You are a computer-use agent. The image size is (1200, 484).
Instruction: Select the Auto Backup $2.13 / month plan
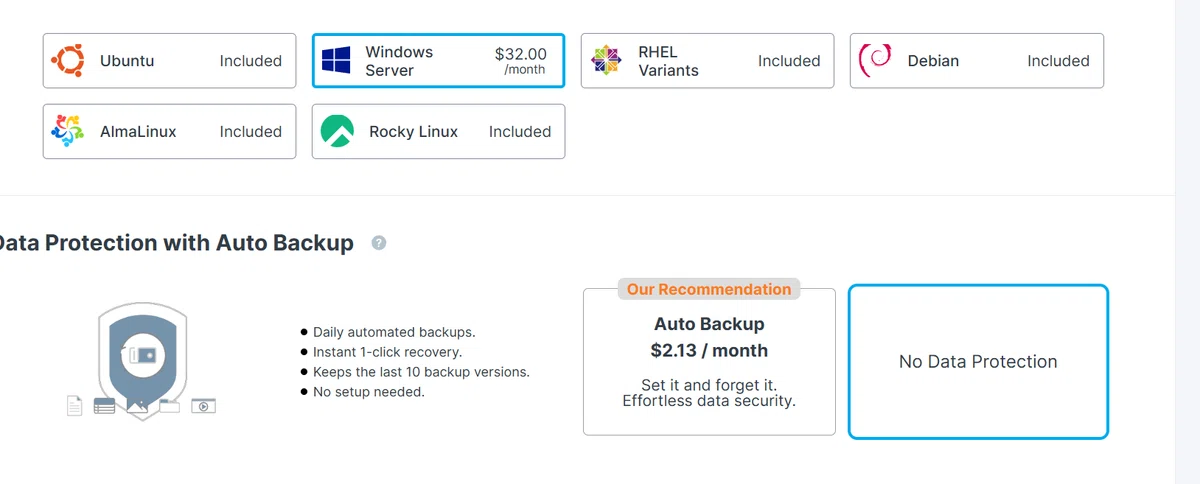click(709, 362)
